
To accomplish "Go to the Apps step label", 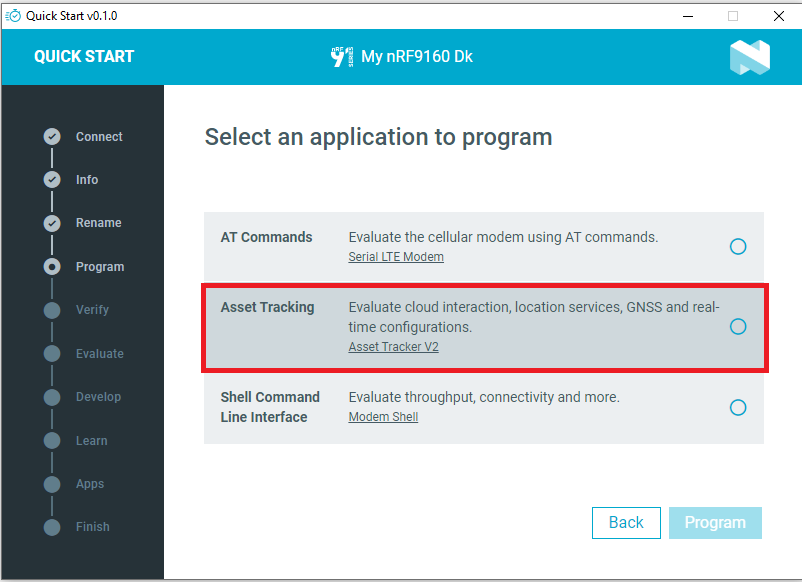I will (x=90, y=484).
